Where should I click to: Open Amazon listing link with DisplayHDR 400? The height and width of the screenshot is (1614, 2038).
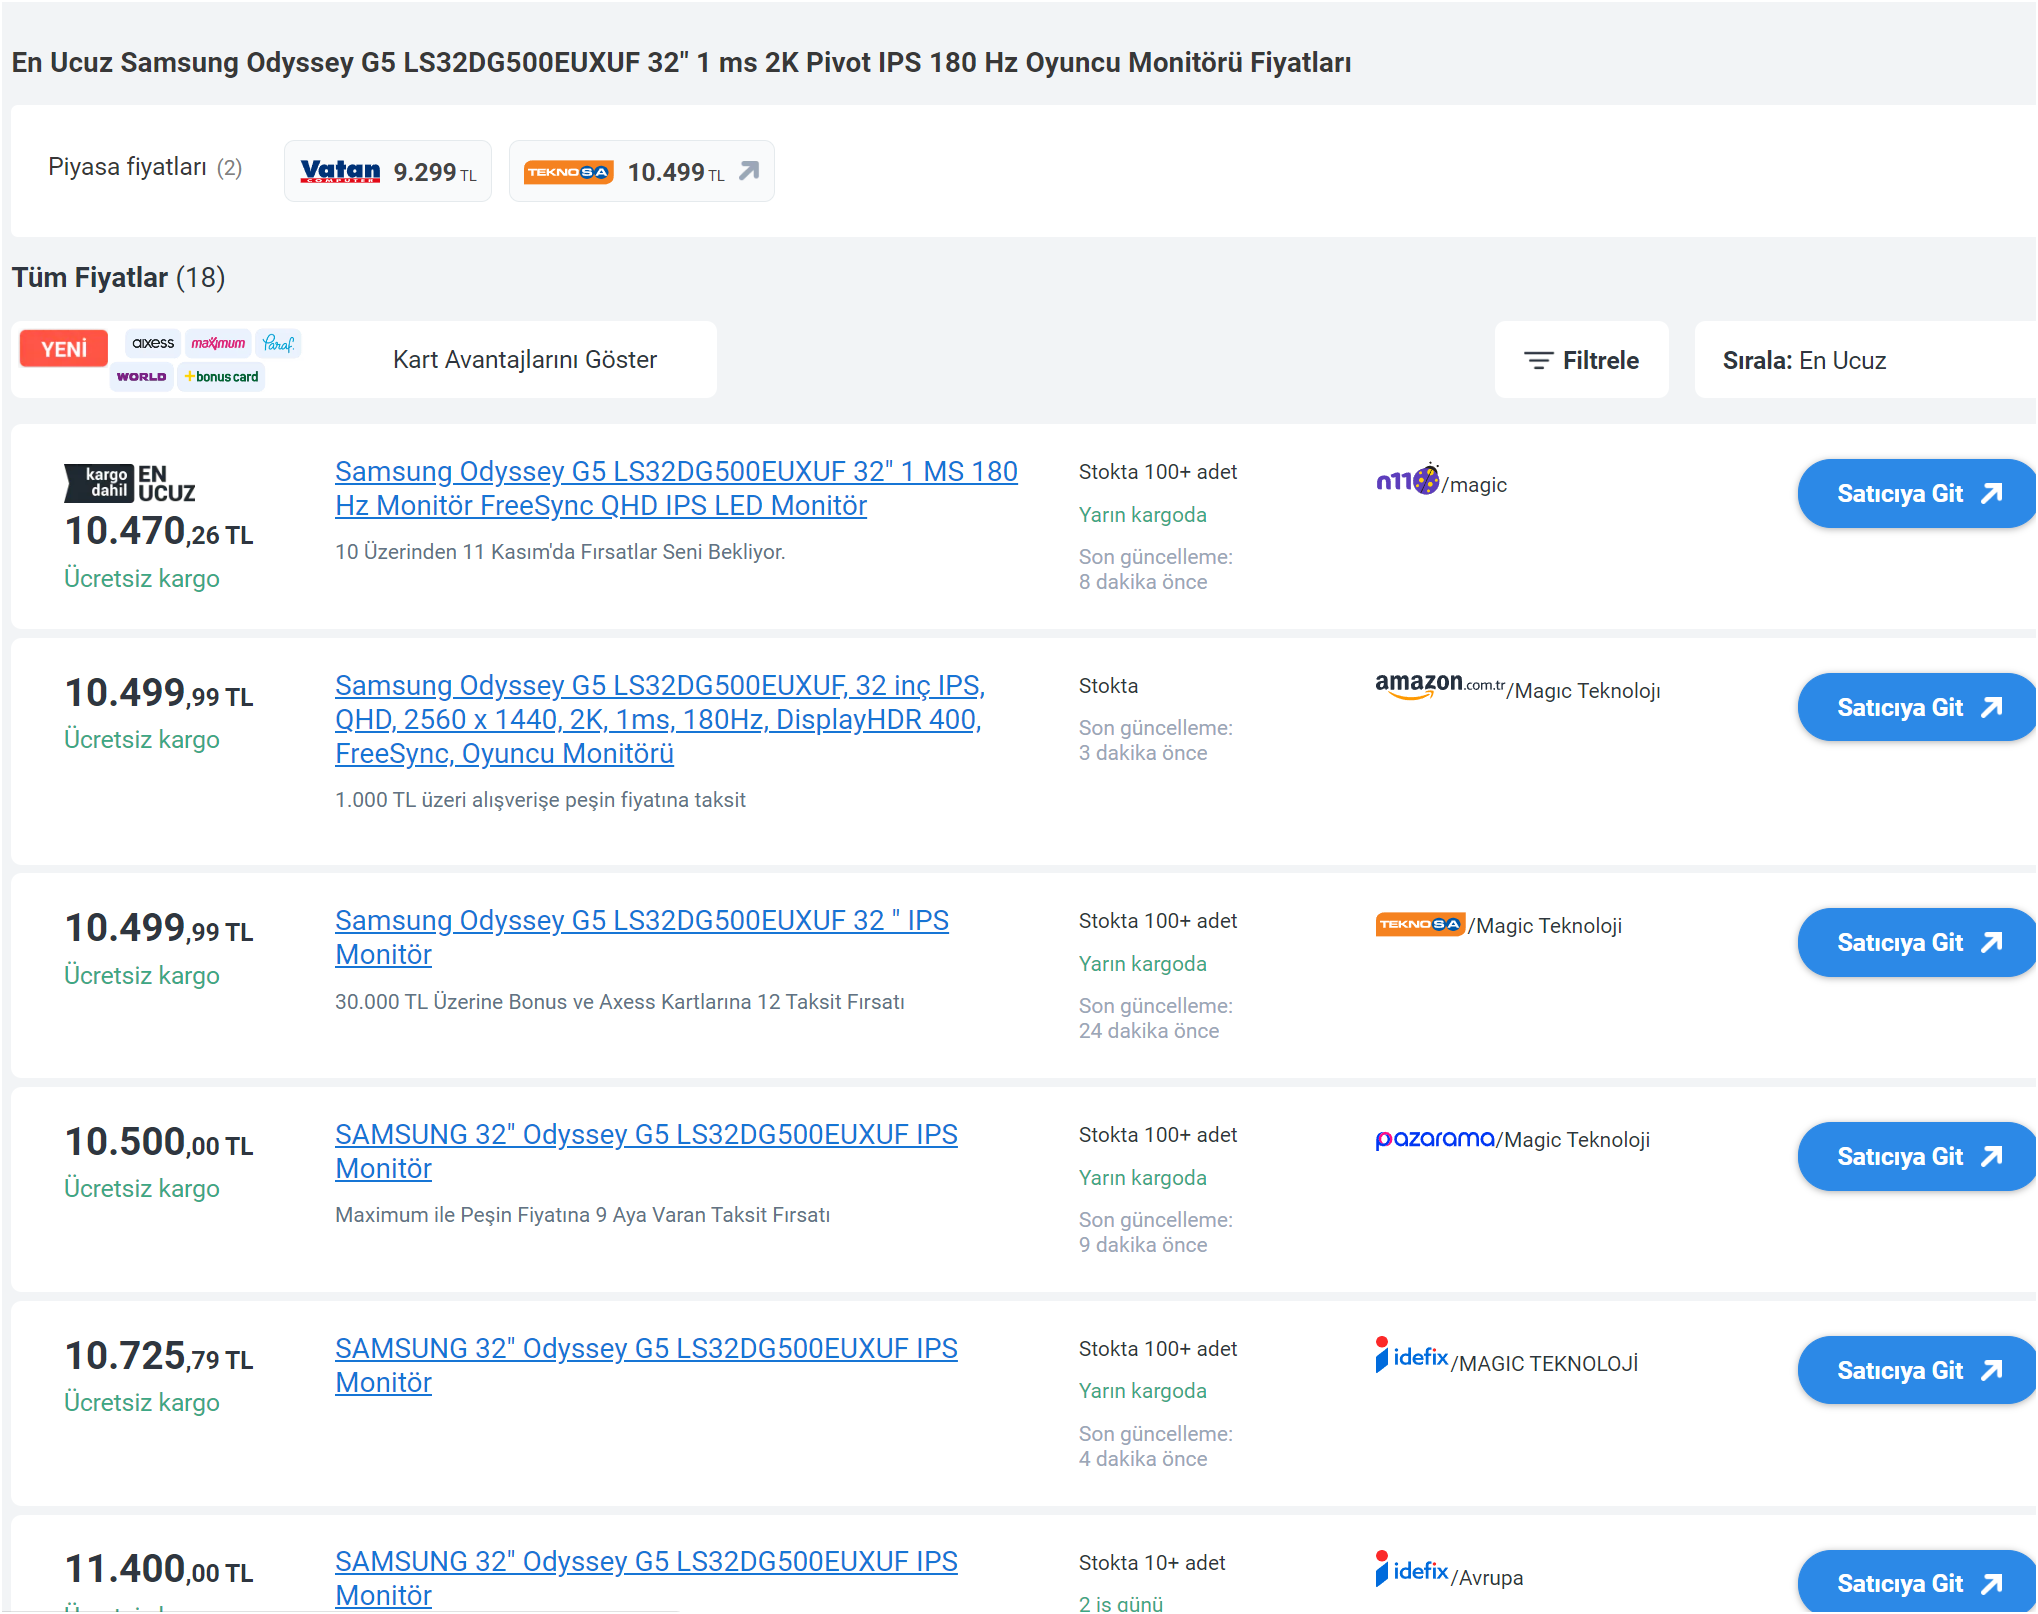click(x=660, y=719)
